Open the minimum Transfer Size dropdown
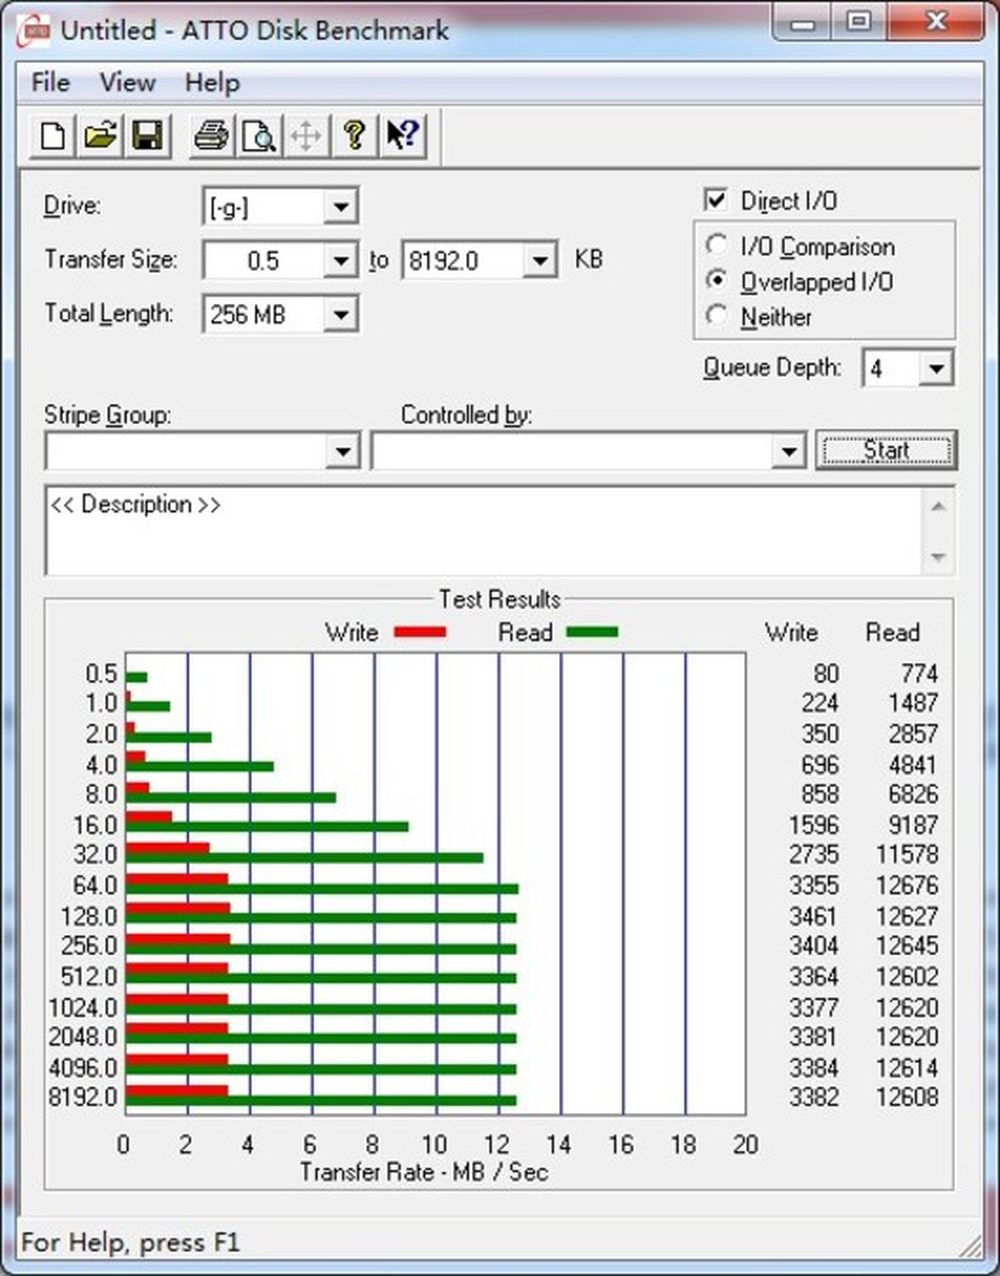Image resolution: width=1000 pixels, height=1276 pixels. (x=341, y=261)
